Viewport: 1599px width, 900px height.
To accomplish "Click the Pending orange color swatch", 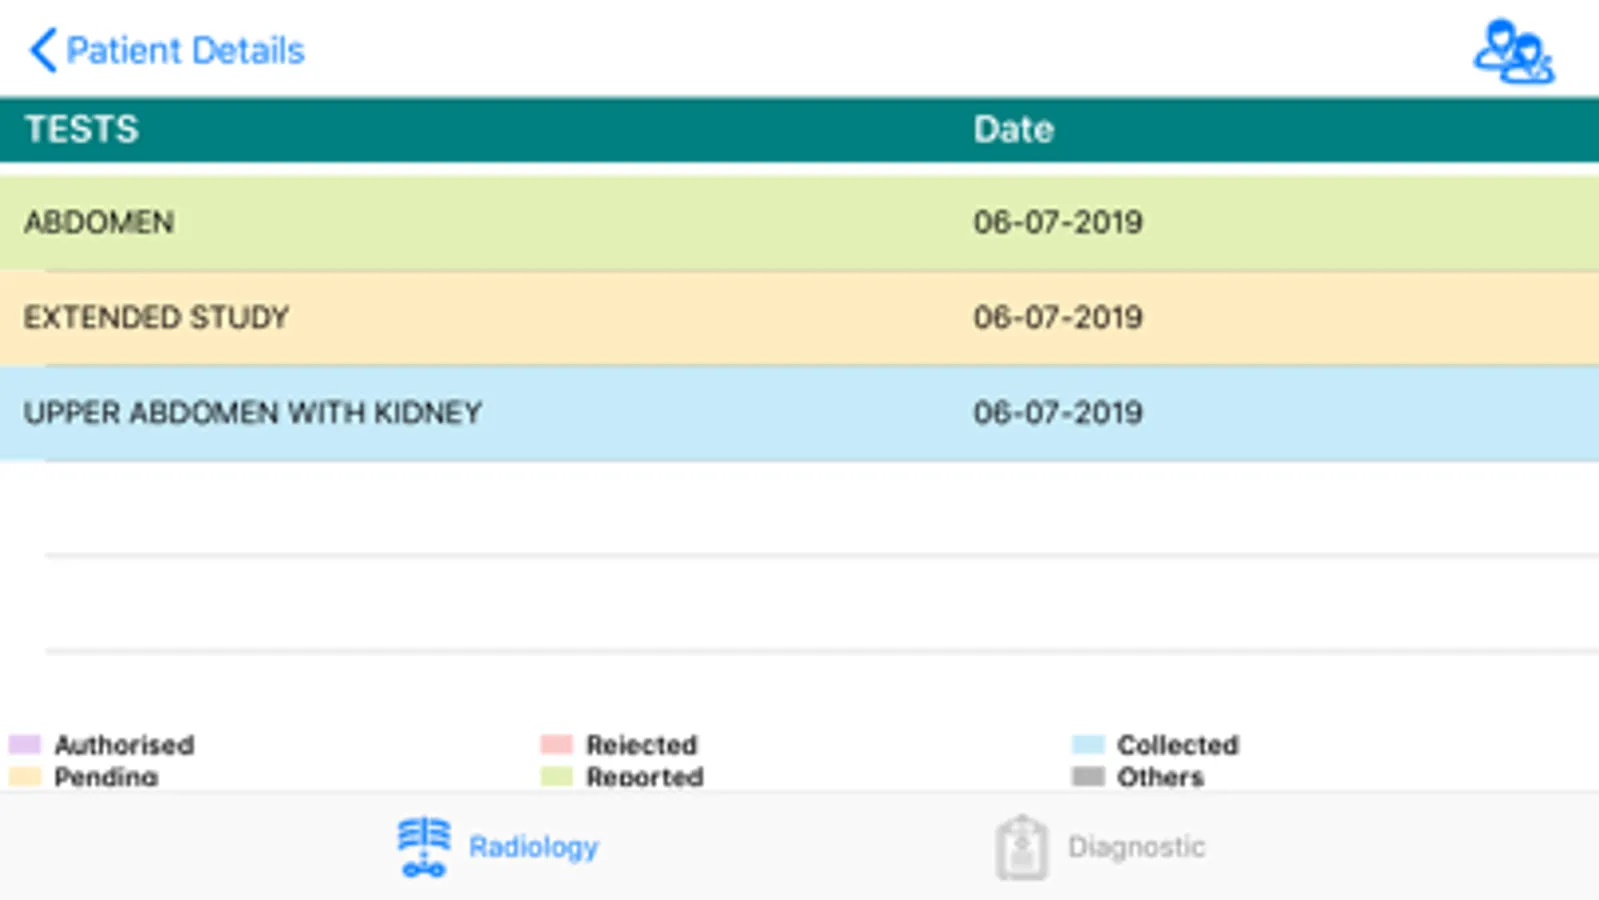I will tap(24, 776).
